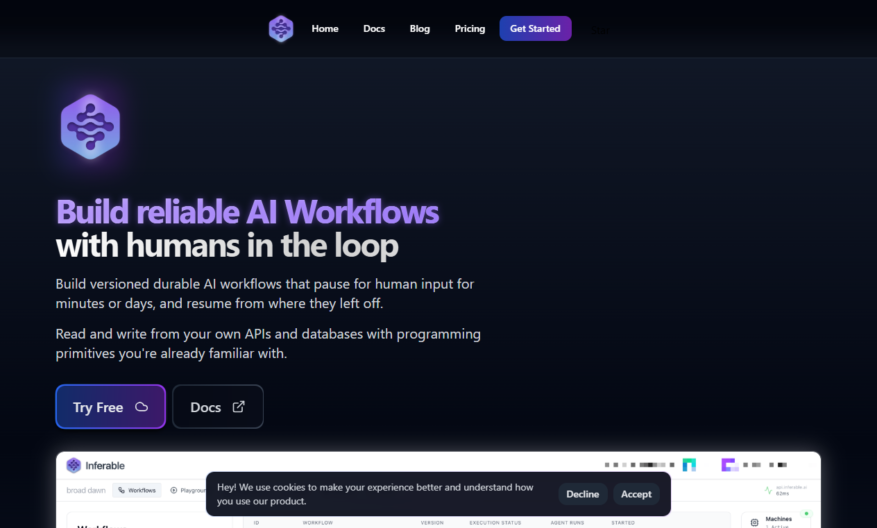Accept cookies in the cookie banner

(x=636, y=494)
